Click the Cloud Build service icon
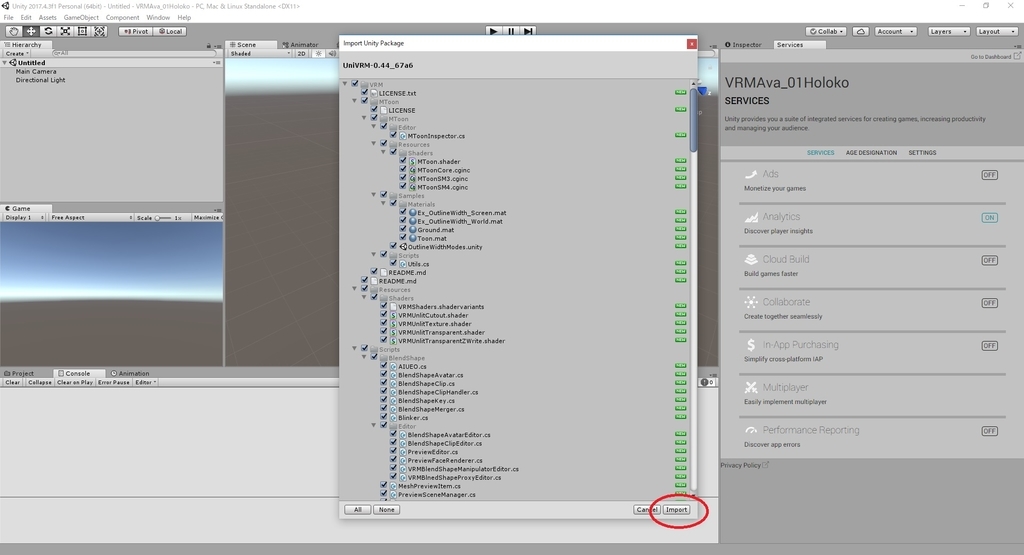The width and height of the screenshot is (1024, 555). [751, 259]
